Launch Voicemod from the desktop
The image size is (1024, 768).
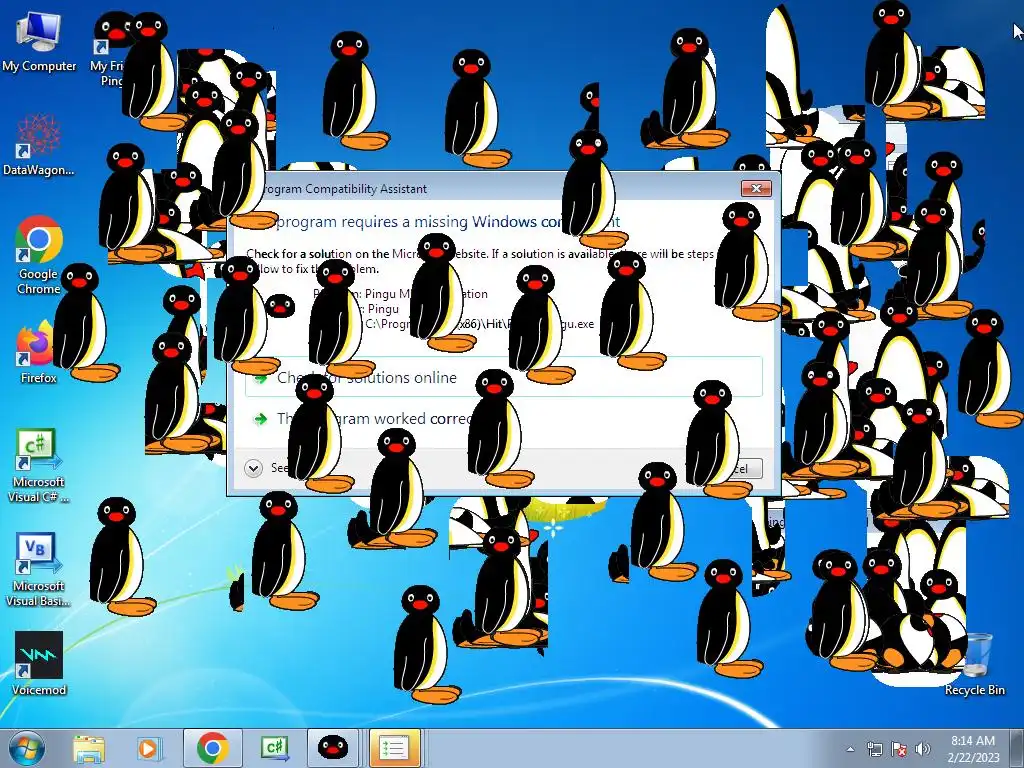[39, 664]
